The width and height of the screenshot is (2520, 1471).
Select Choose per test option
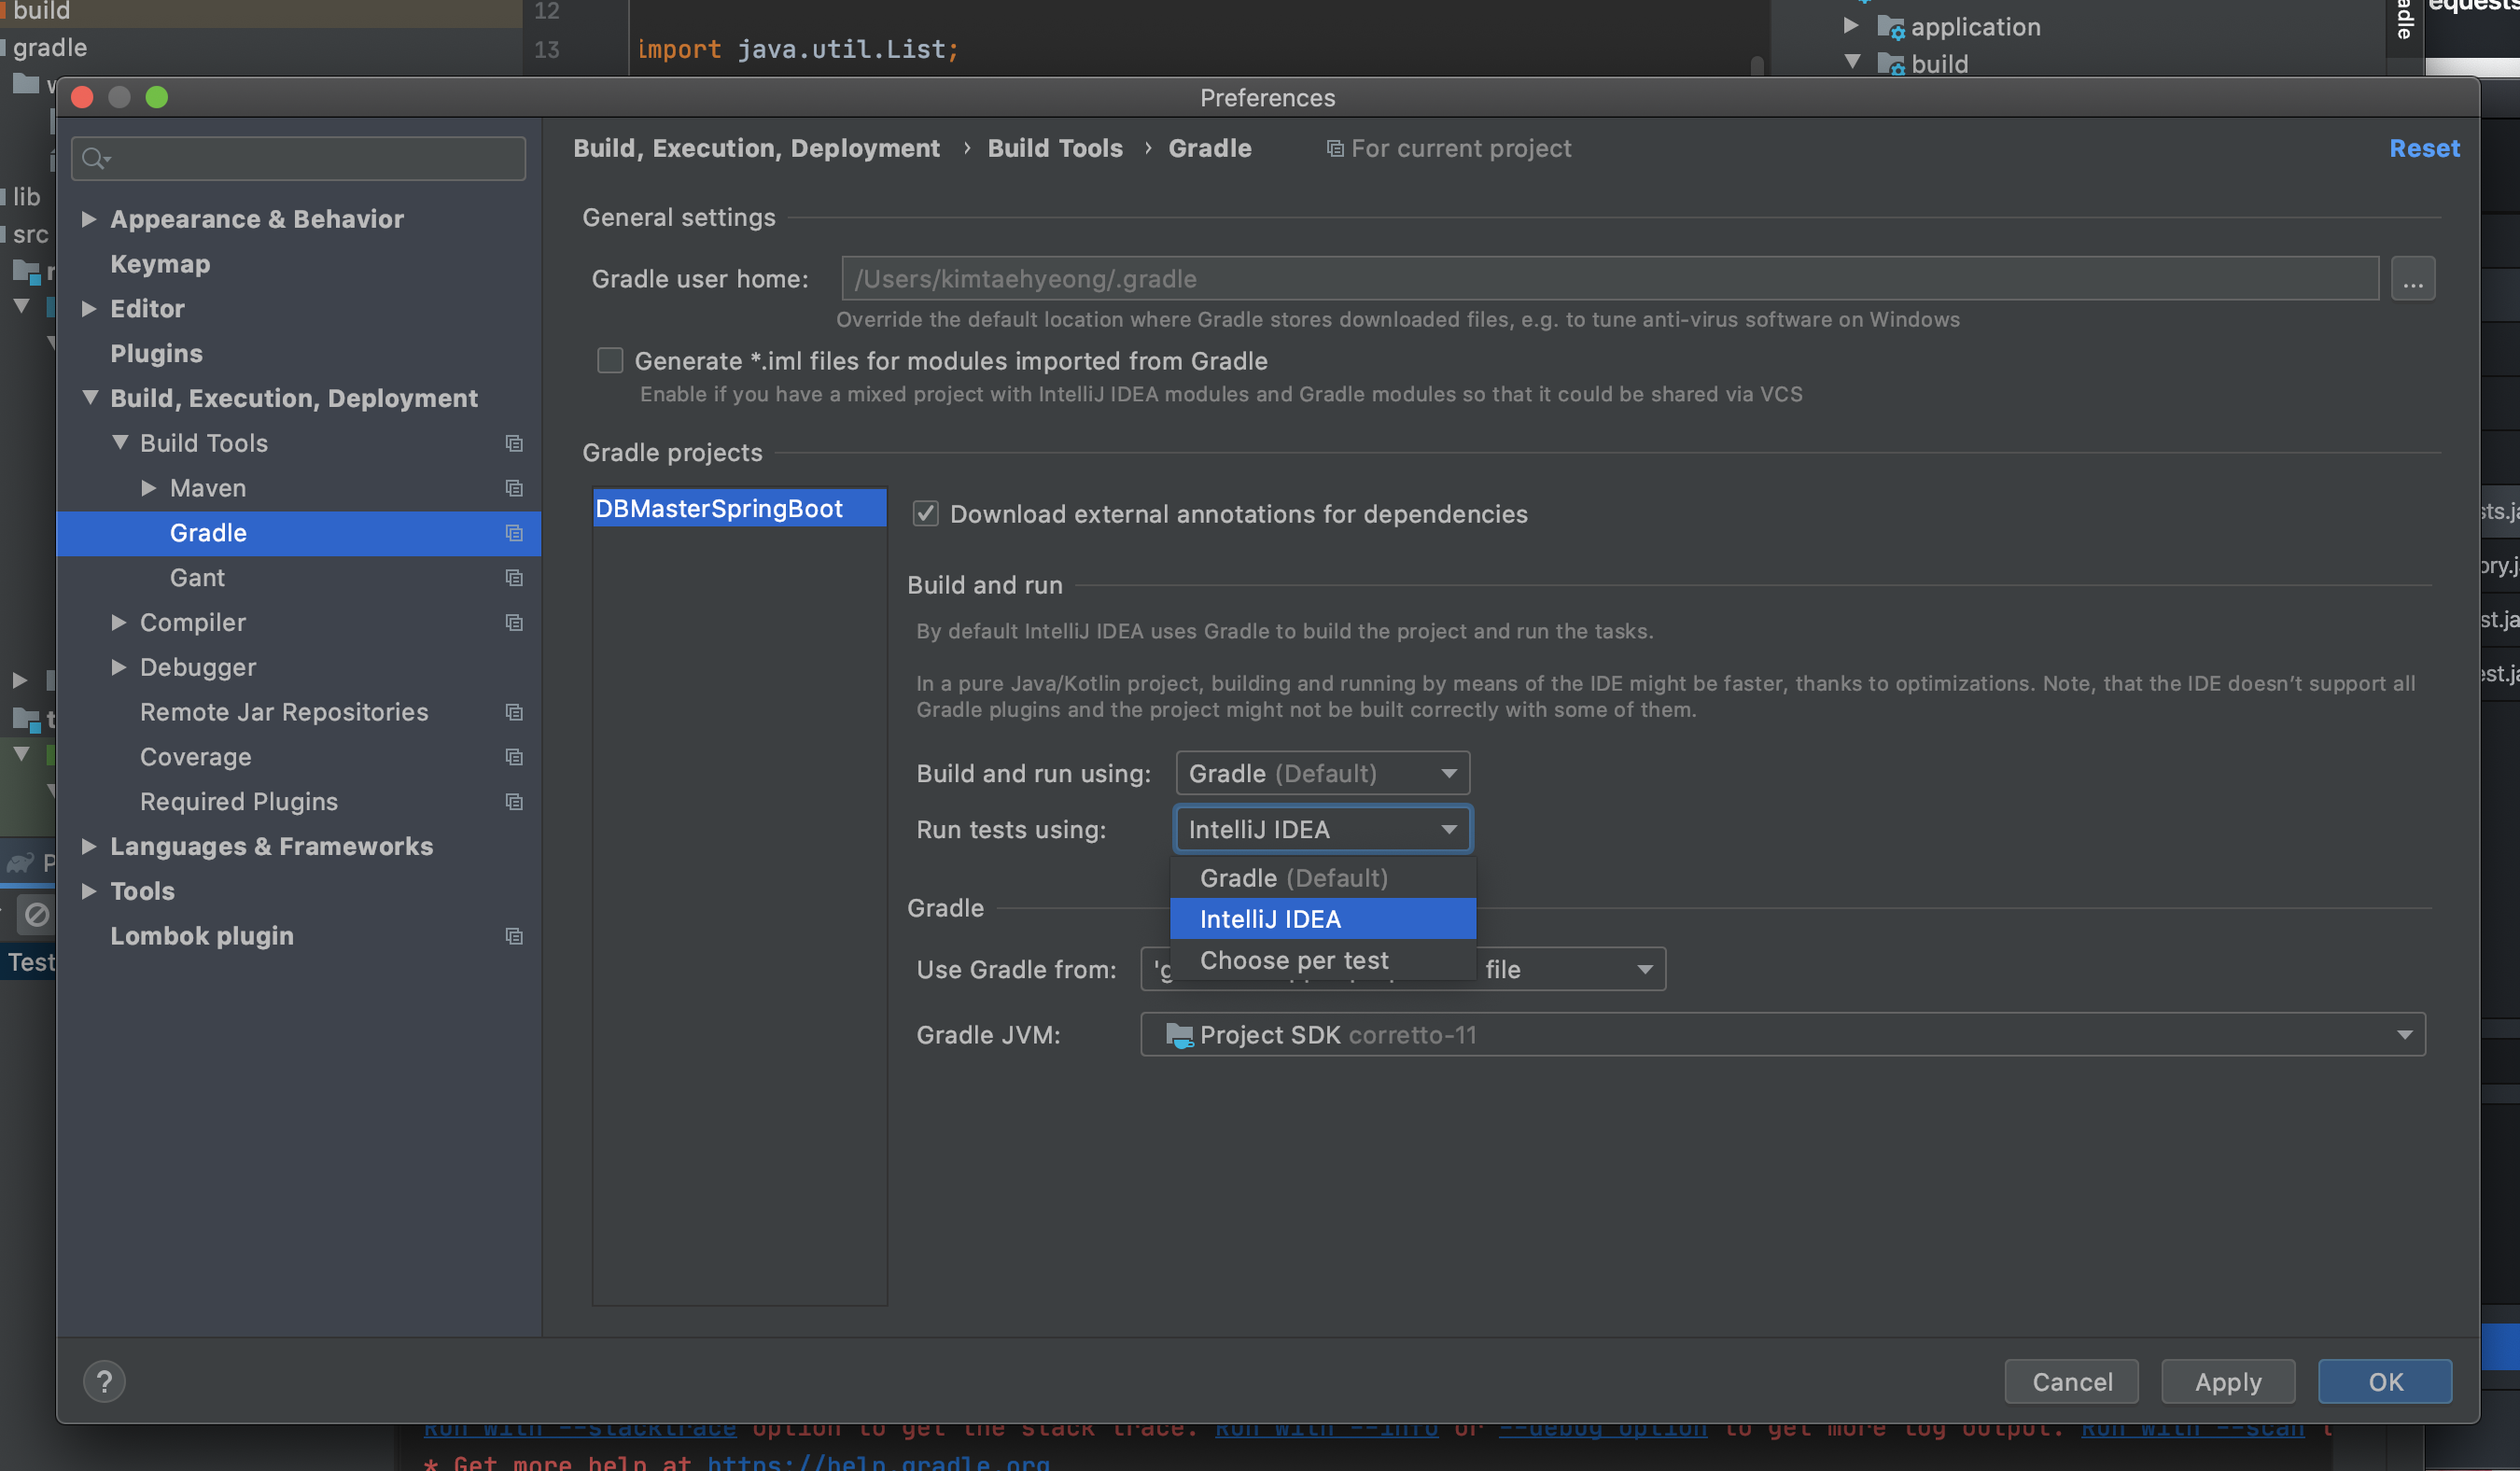click(x=1294, y=960)
